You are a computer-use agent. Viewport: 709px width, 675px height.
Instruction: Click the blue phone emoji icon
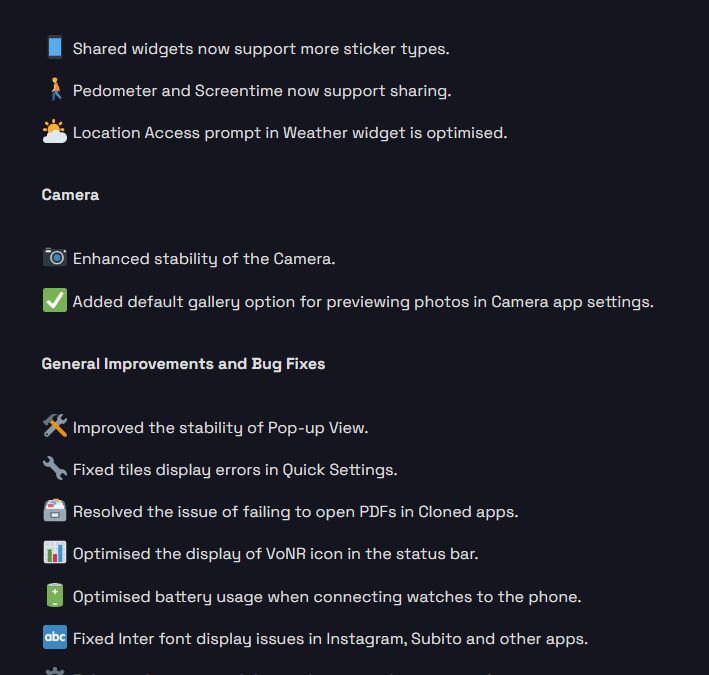54,48
